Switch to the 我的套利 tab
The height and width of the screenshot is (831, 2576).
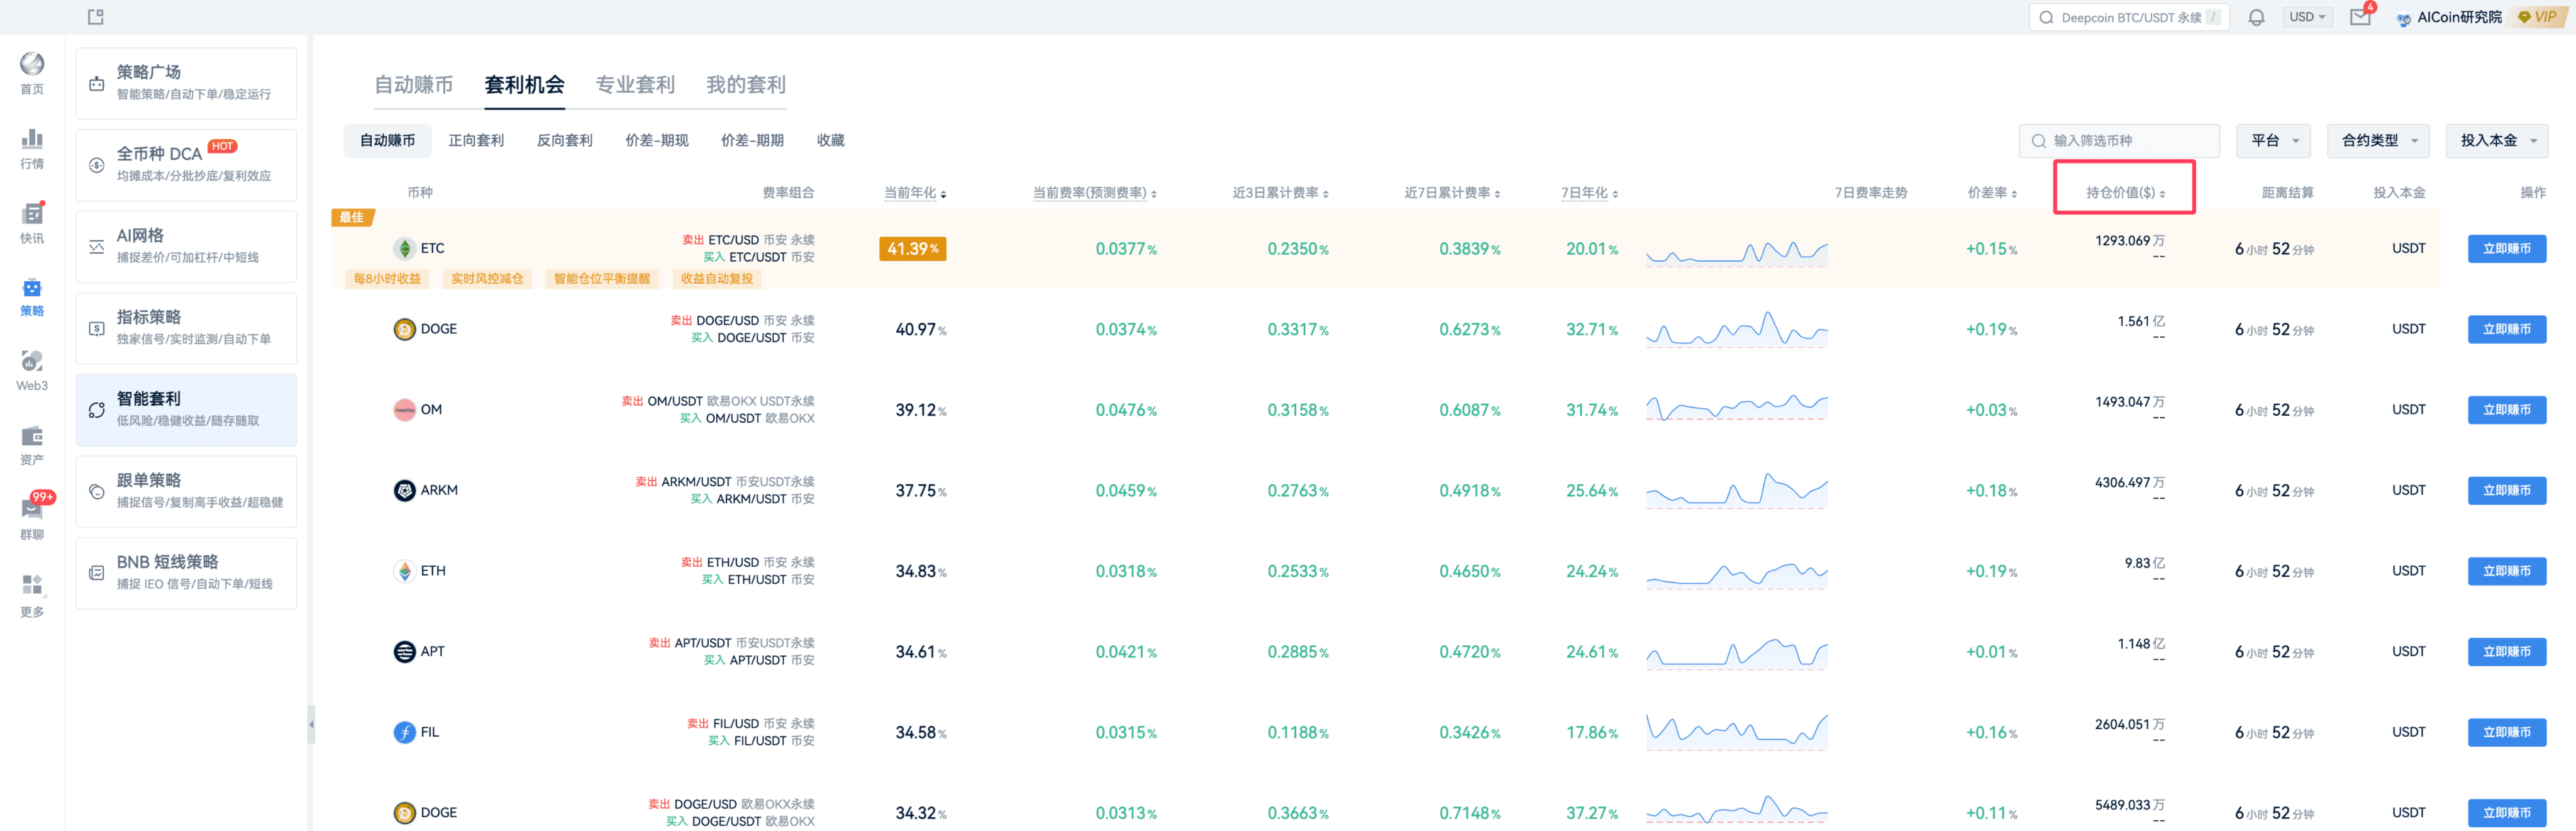(746, 85)
